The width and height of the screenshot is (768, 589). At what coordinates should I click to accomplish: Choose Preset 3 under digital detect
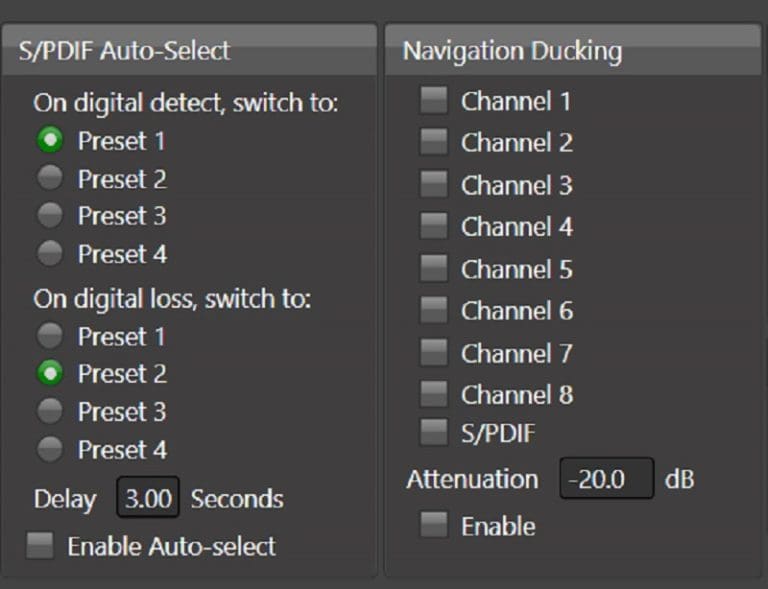coord(50,216)
